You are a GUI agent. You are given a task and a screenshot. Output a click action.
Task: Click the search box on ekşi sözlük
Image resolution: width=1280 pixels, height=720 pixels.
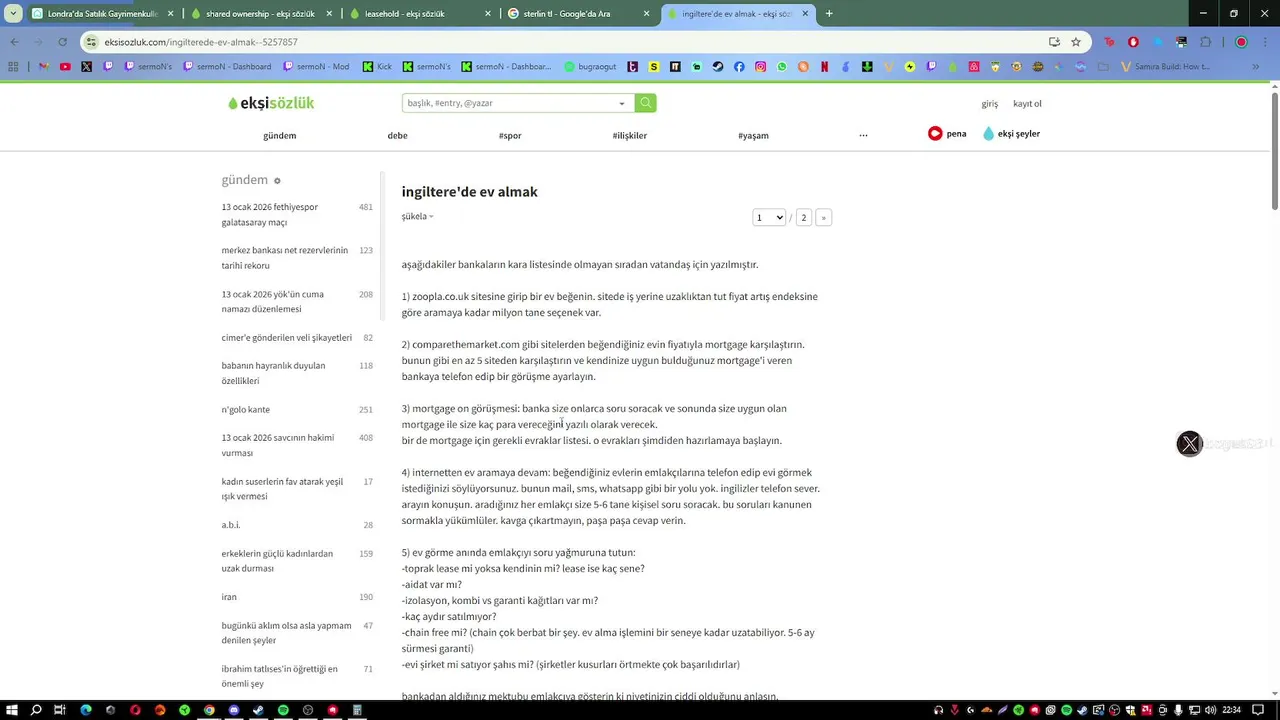pyautogui.click(x=508, y=103)
